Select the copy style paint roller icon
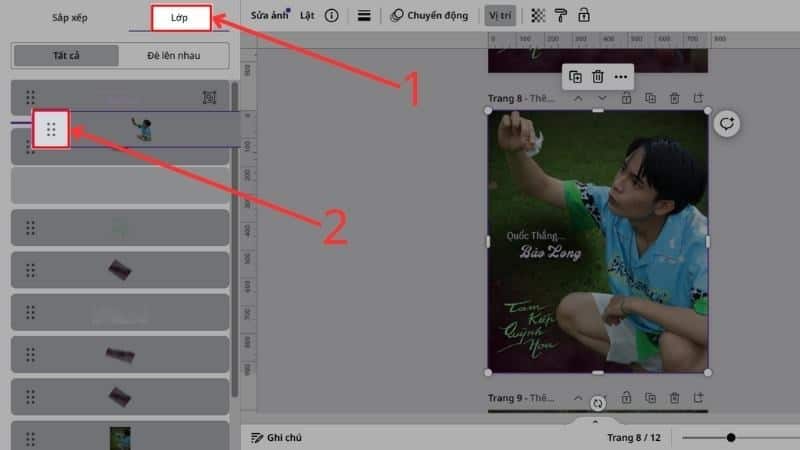The height and width of the screenshot is (450, 800). [561, 16]
